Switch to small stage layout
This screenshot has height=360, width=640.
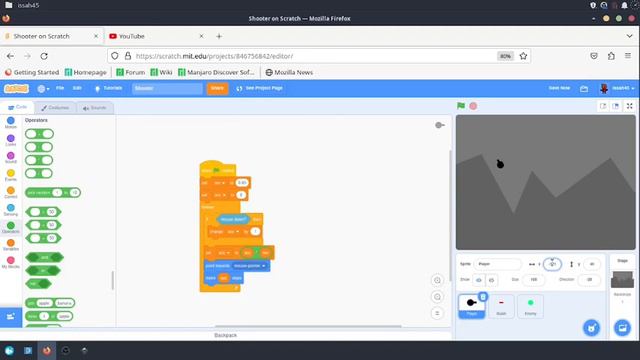coord(603,106)
